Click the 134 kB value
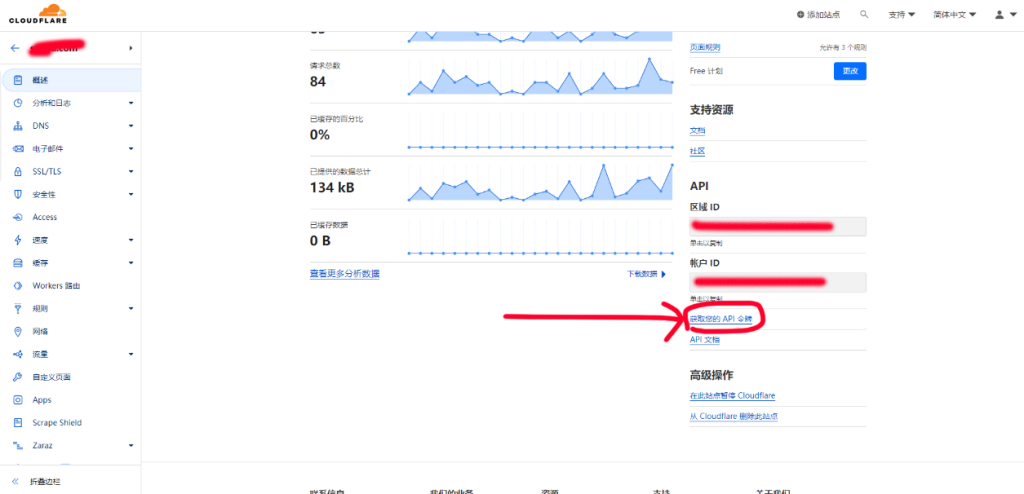The height and width of the screenshot is (494, 1024). [x=332, y=188]
